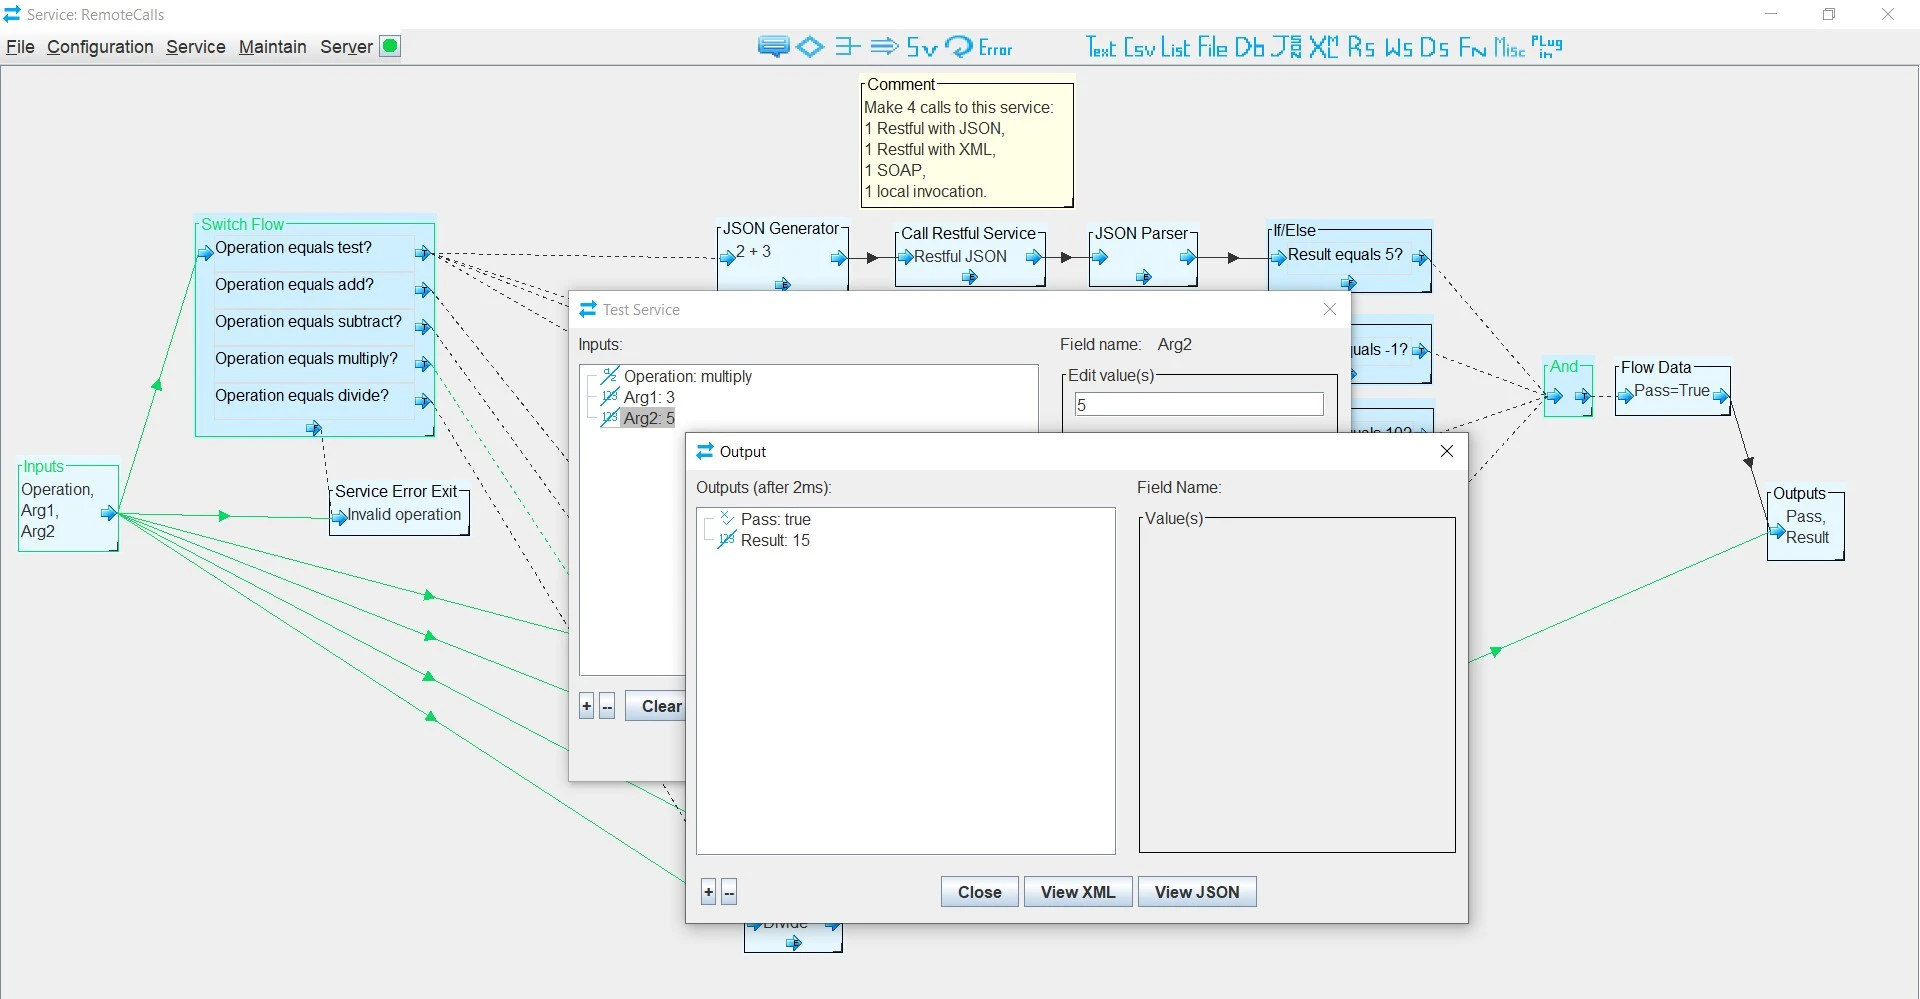Select the diamond decision tool icon

810,47
